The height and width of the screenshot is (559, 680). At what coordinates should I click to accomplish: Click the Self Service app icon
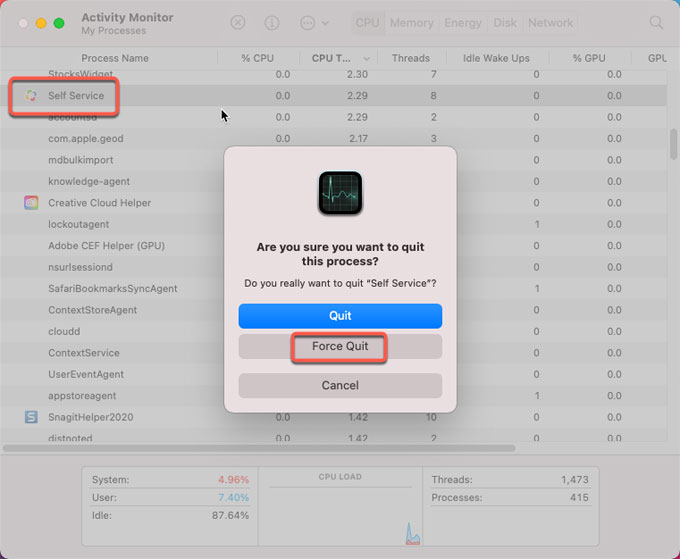(x=31, y=95)
